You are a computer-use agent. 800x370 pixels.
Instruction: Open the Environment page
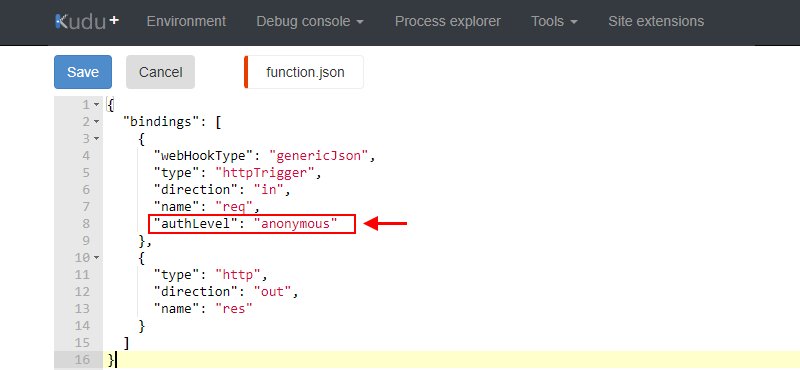pos(186,21)
